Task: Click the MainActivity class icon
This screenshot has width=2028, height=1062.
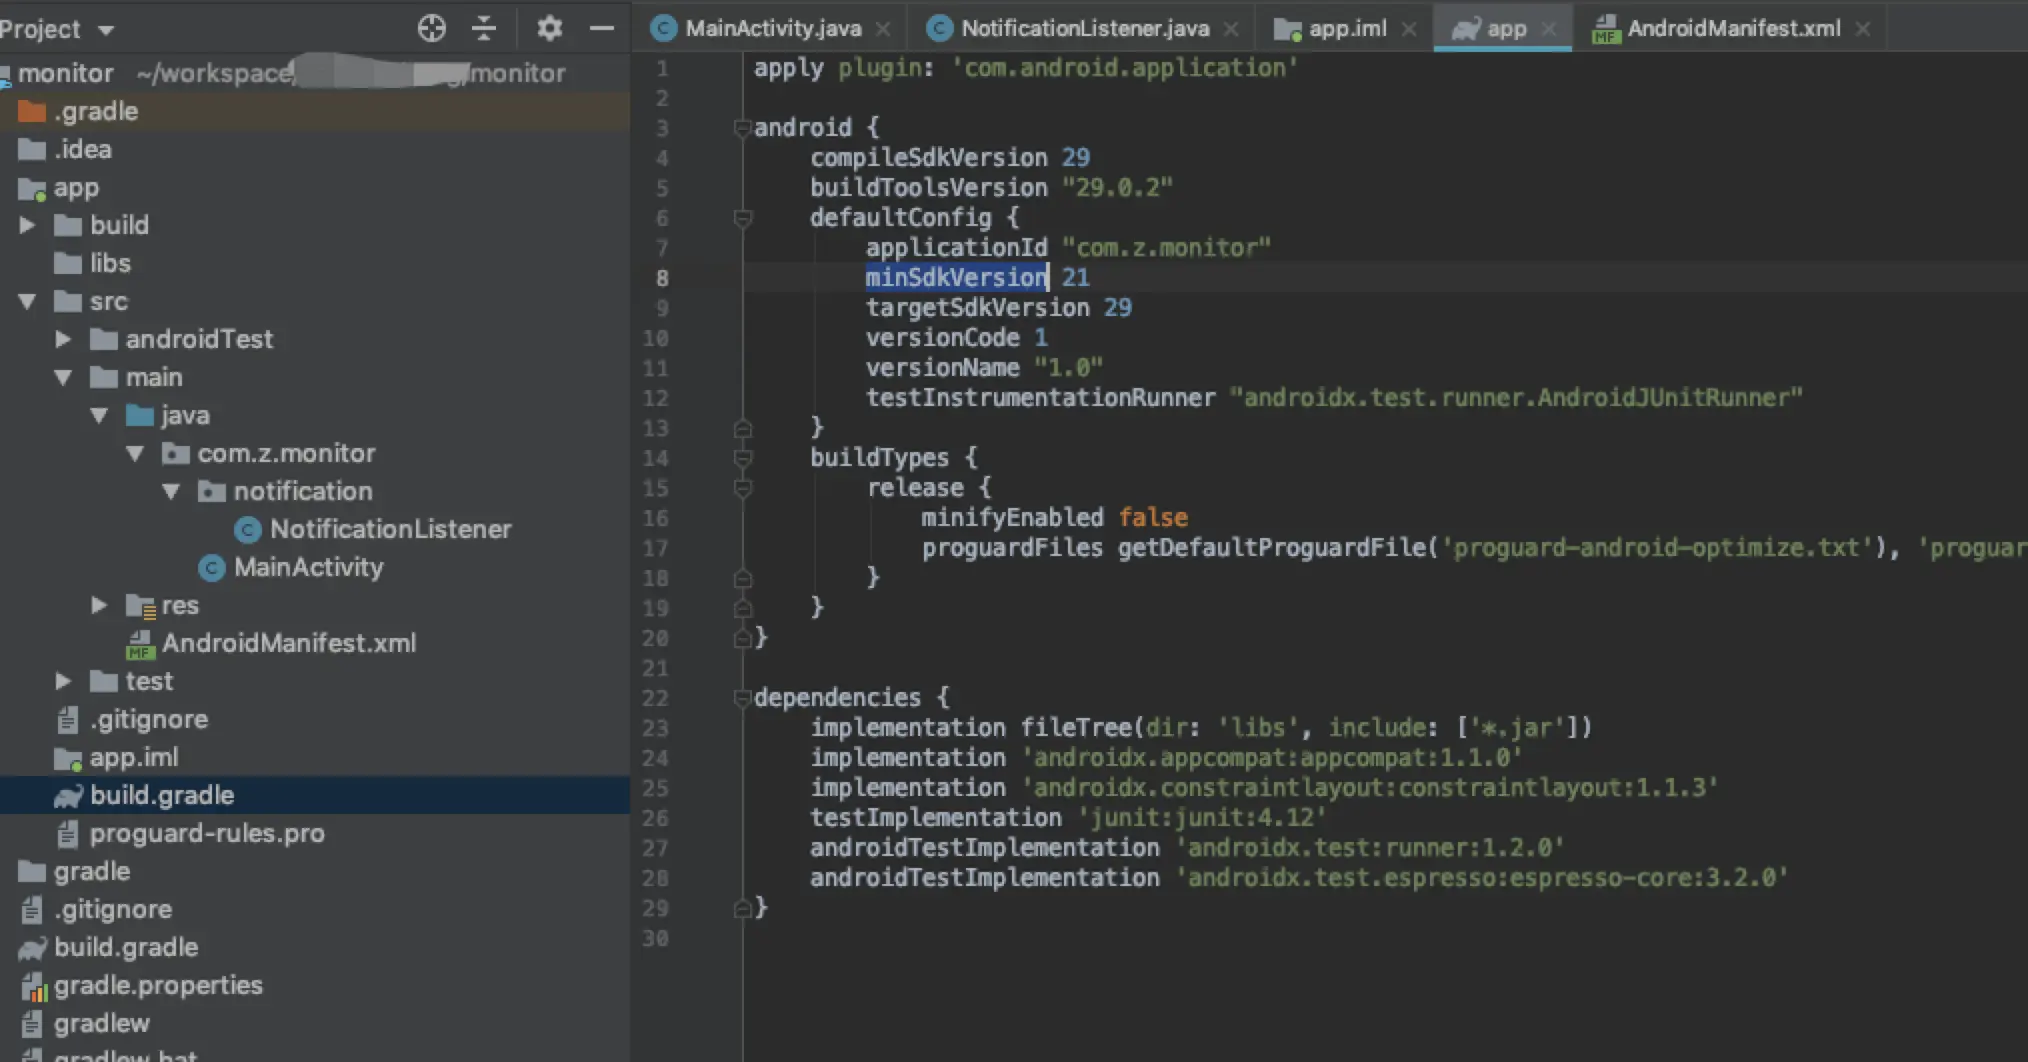Action: [x=211, y=568]
